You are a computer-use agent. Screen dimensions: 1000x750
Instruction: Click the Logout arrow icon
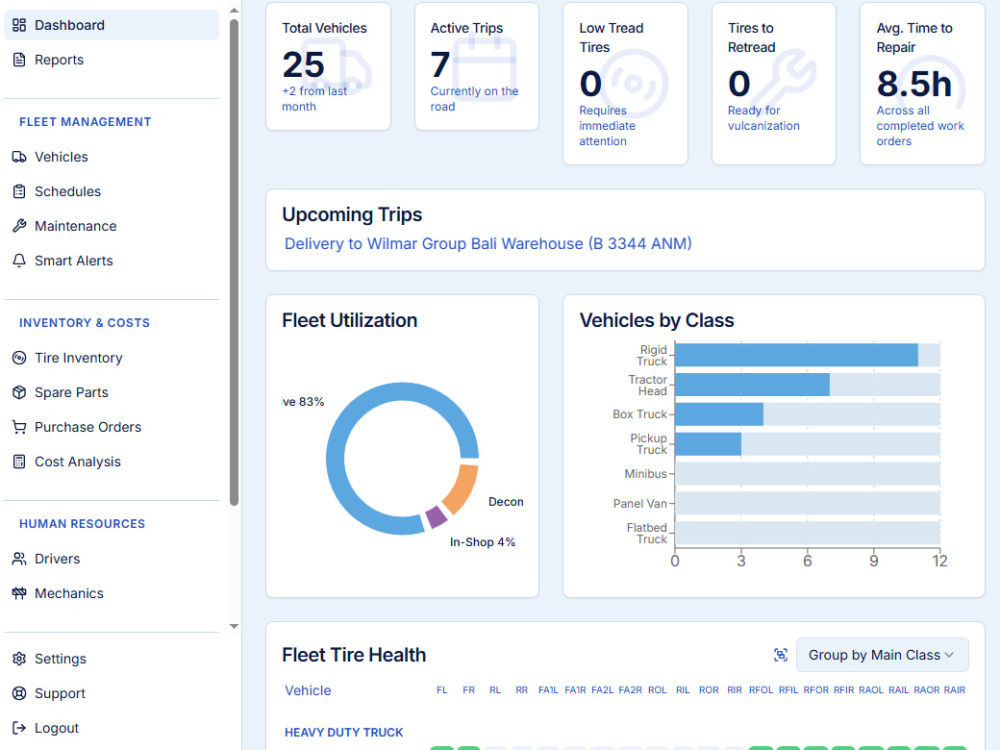[19, 728]
